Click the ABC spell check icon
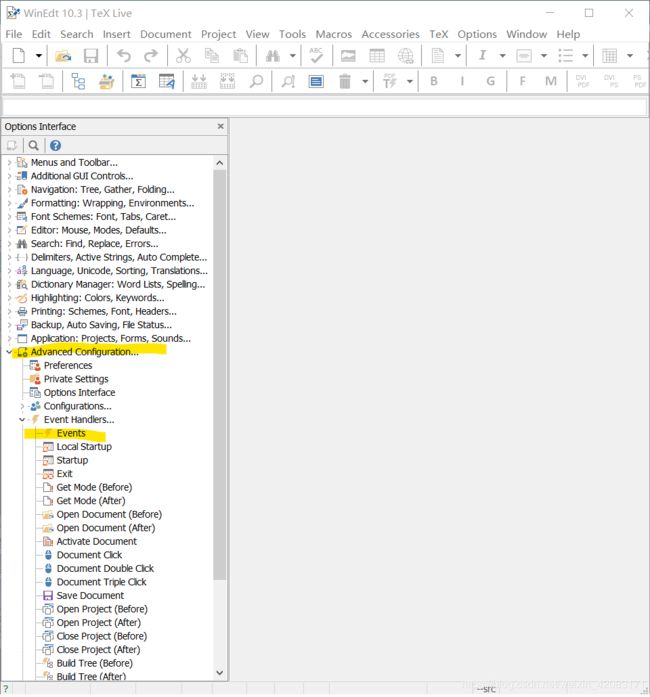650x697 pixels. (316, 56)
